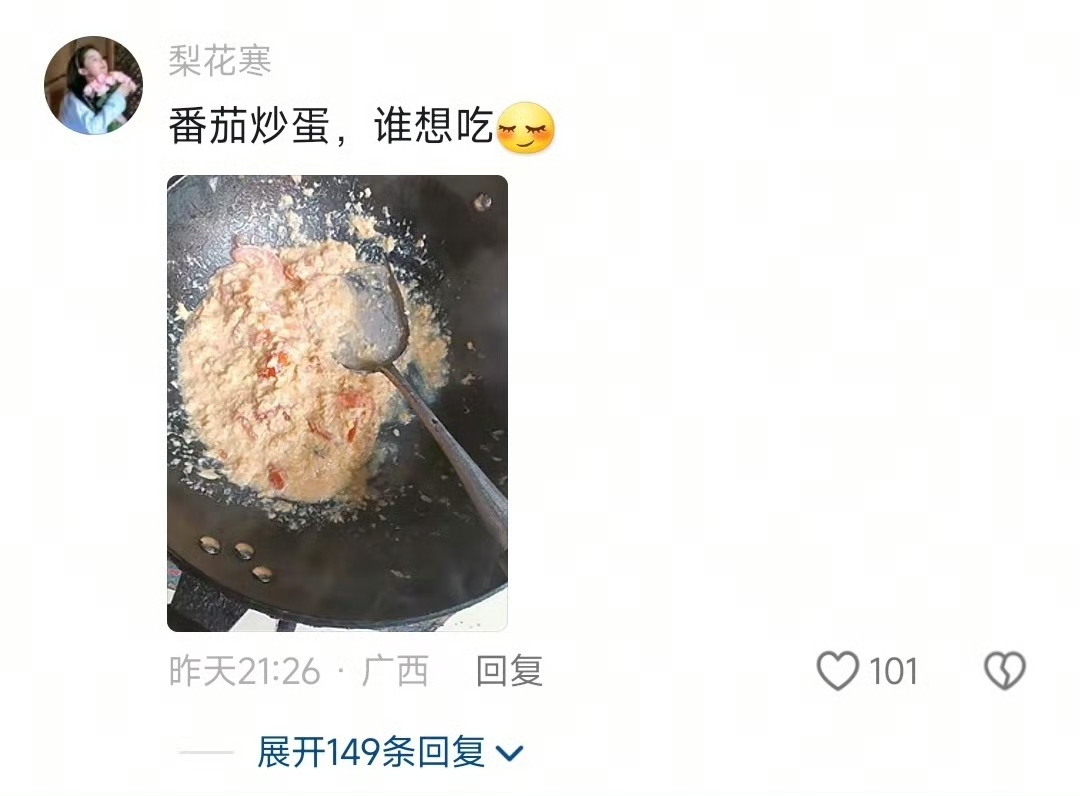Tap the blushing emoji in the comment

click(526, 127)
